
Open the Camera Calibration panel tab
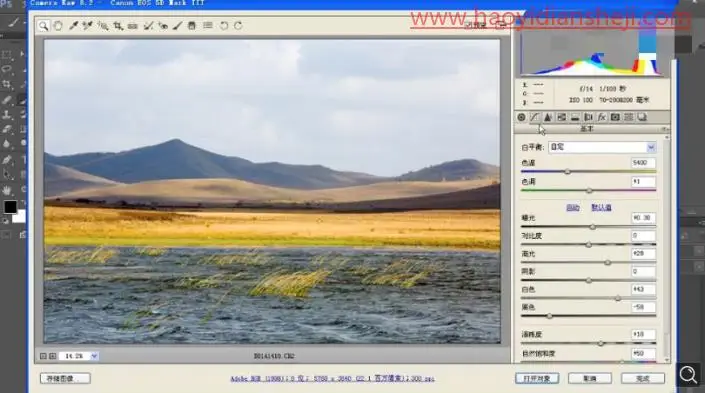615,117
